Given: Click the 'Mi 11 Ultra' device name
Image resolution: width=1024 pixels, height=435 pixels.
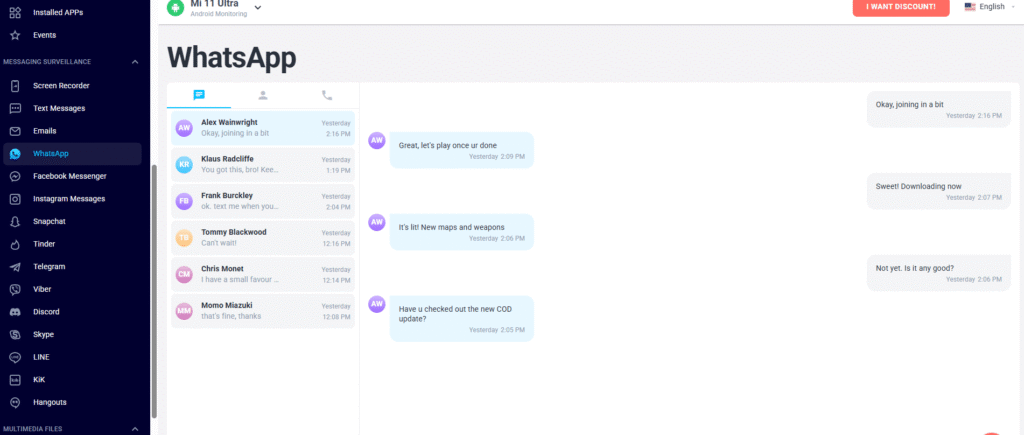Looking at the screenshot, I should [214, 4].
